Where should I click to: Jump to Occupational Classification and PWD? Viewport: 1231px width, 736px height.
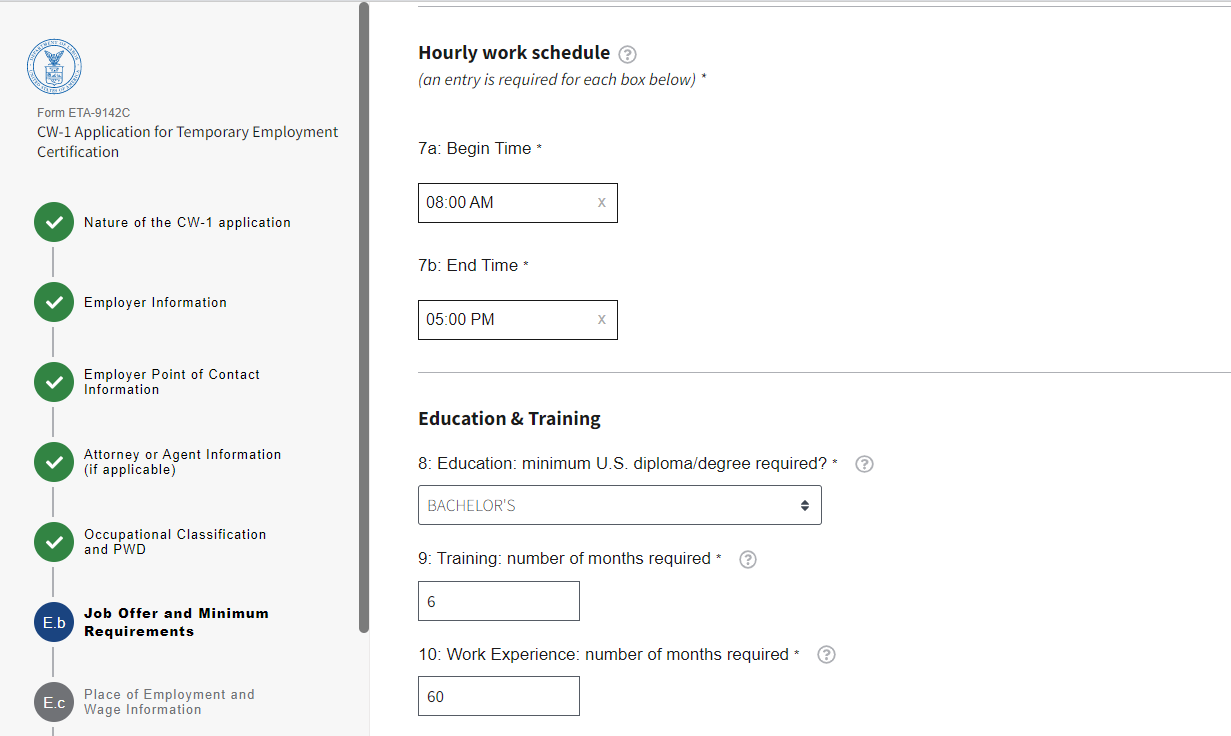(175, 542)
